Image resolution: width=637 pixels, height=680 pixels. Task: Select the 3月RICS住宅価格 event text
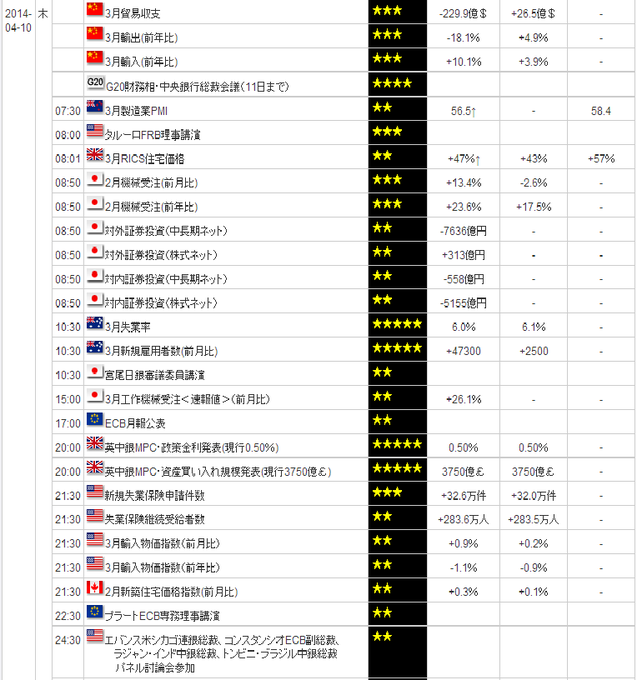coord(145,159)
